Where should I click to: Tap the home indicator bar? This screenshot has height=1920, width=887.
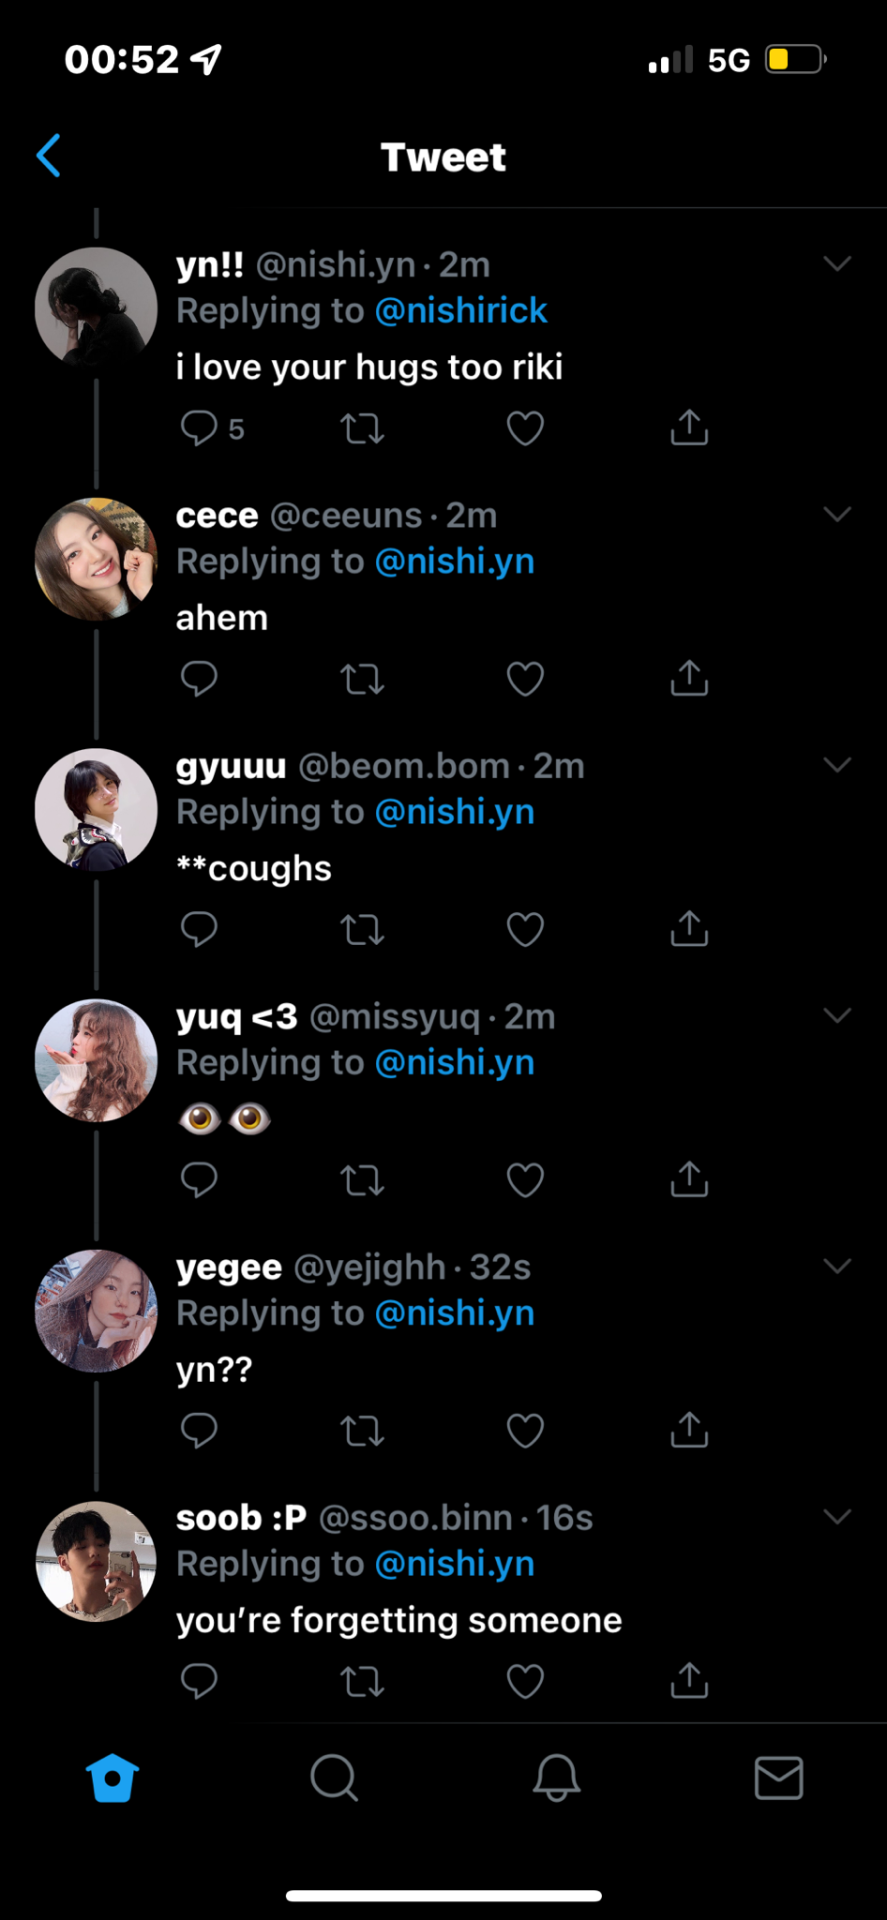click(444, 1895)
